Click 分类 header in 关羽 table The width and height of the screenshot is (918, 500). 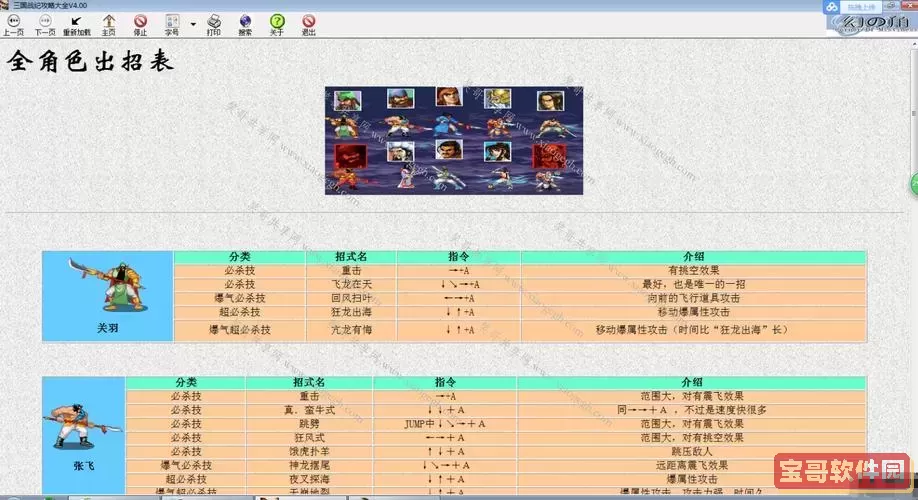[240, 256]
